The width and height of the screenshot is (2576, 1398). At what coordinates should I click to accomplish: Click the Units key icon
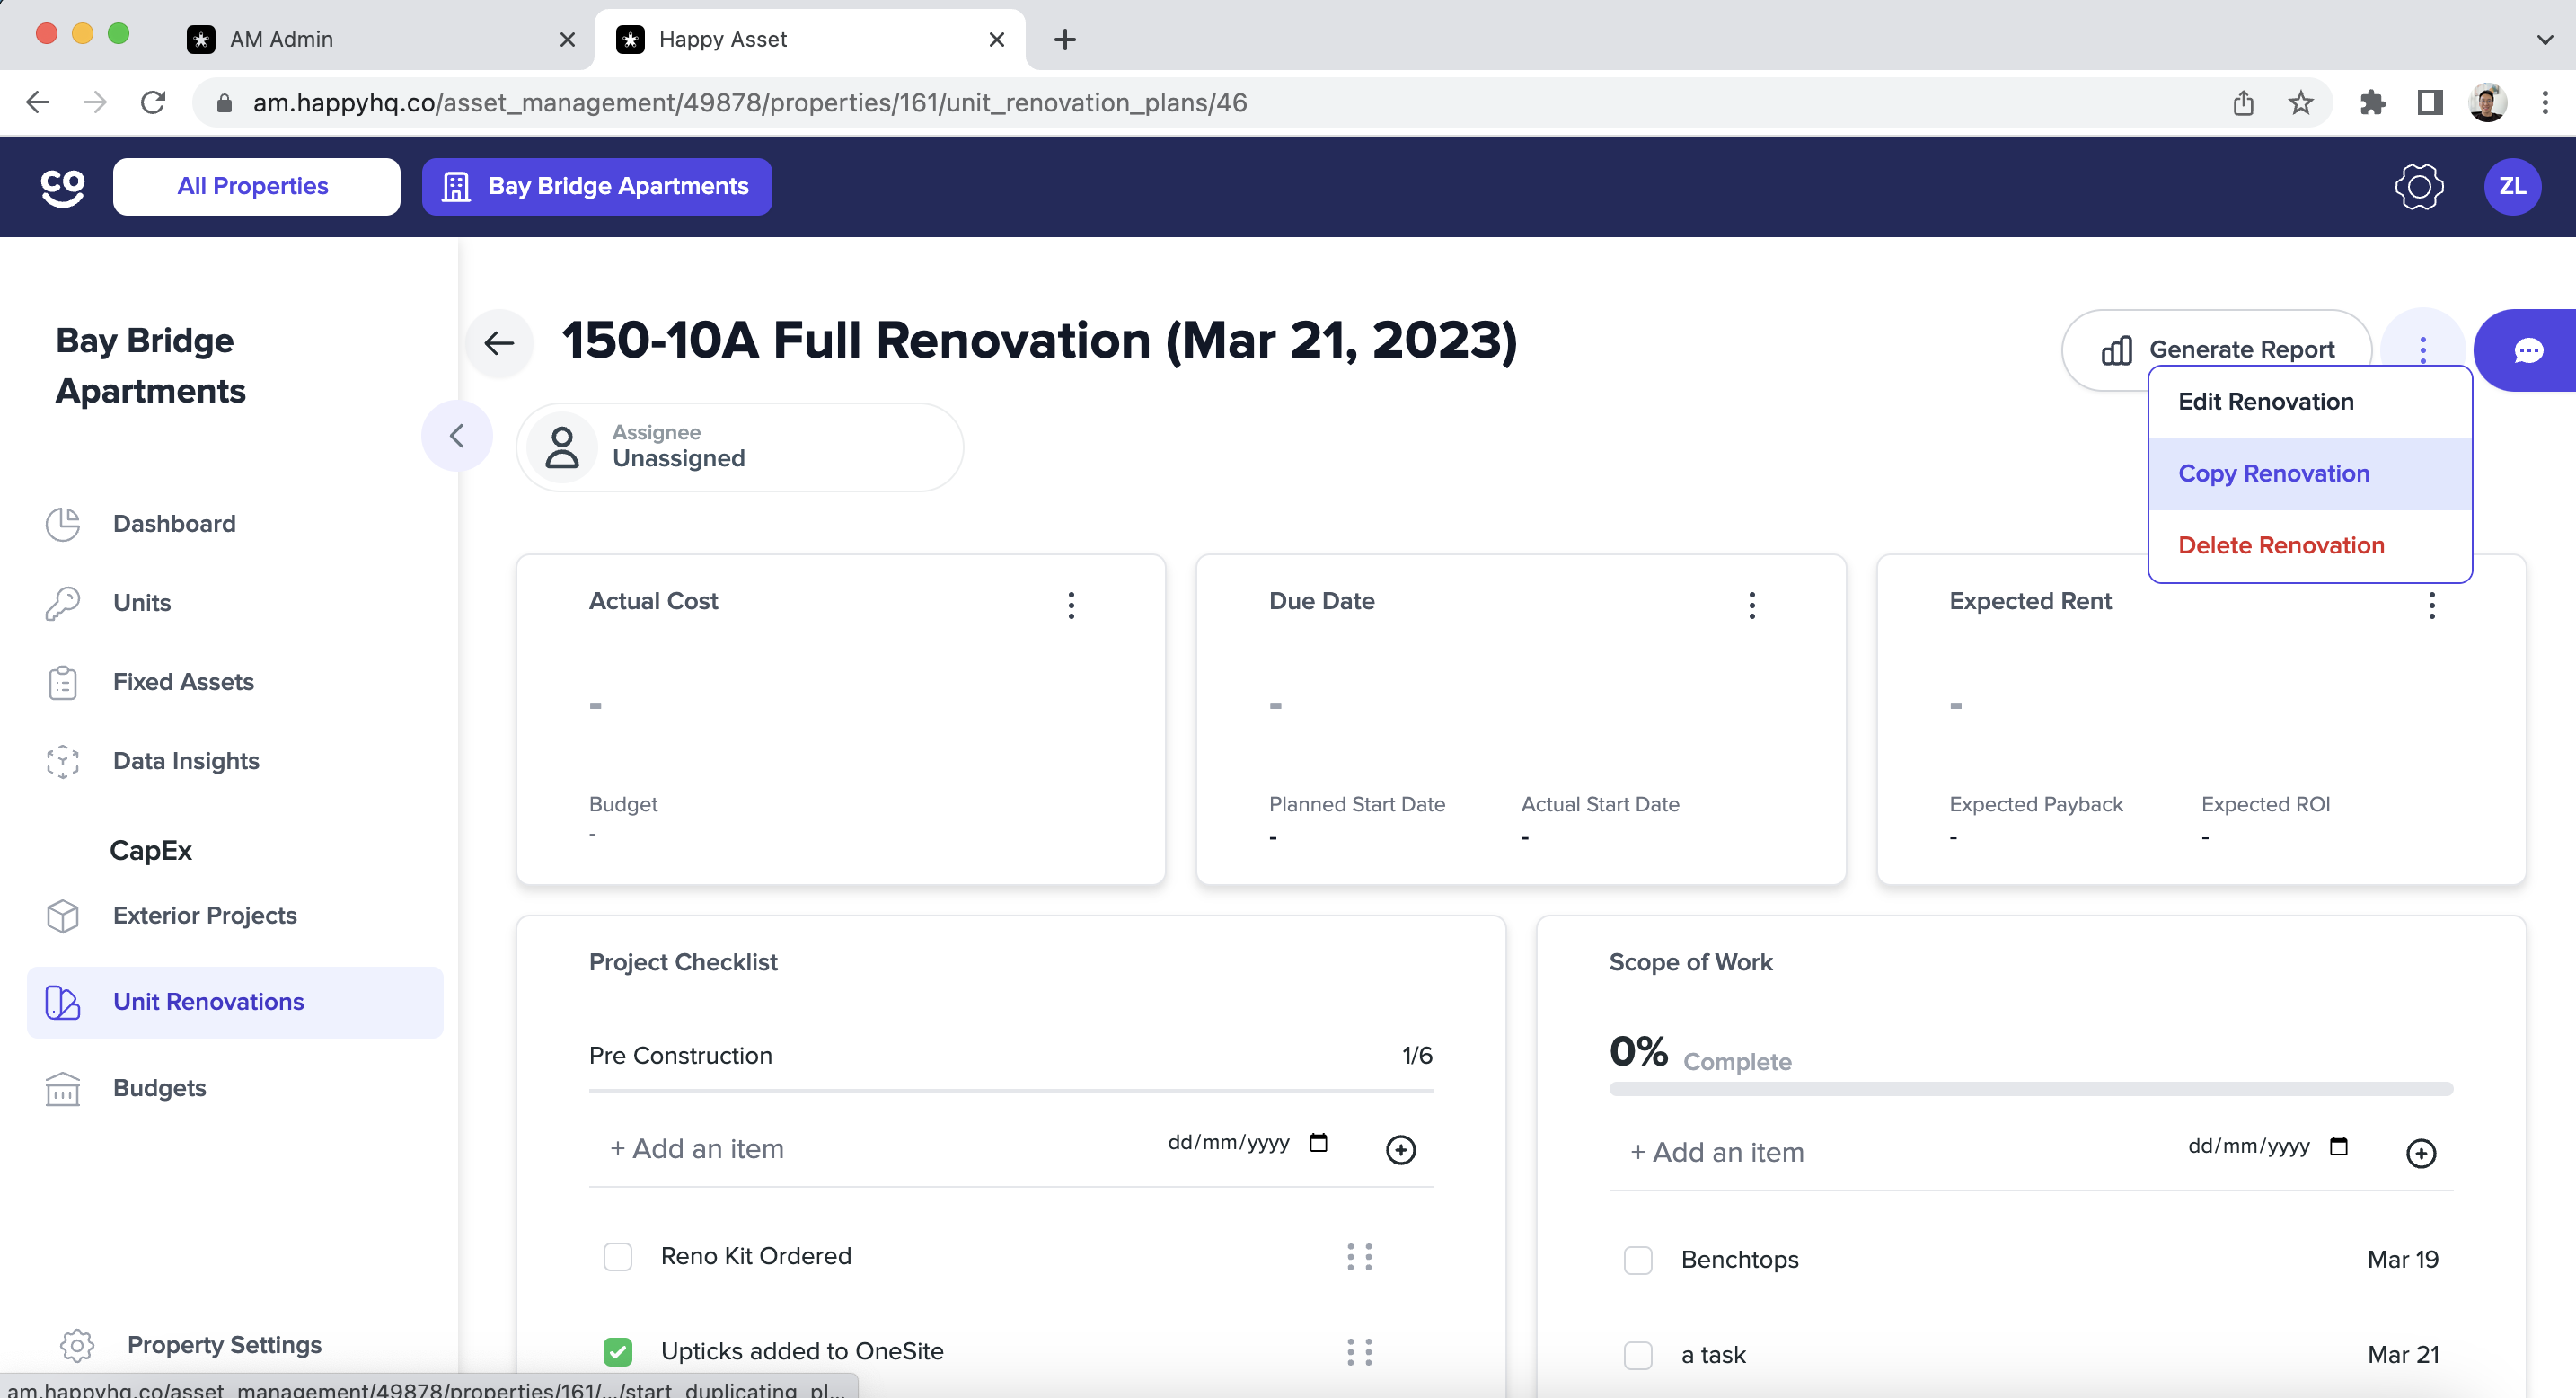tap(63, 603)
